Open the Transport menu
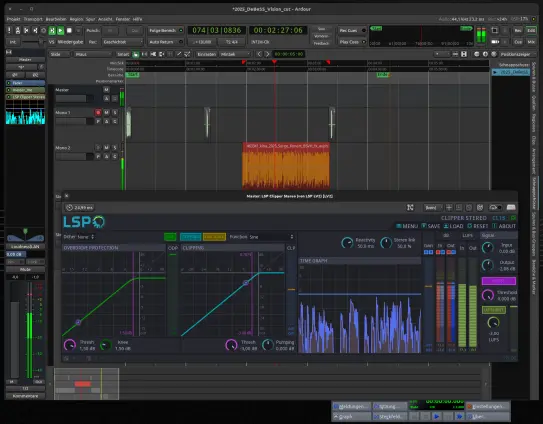 pyautogui.click(x=33, y=19)
